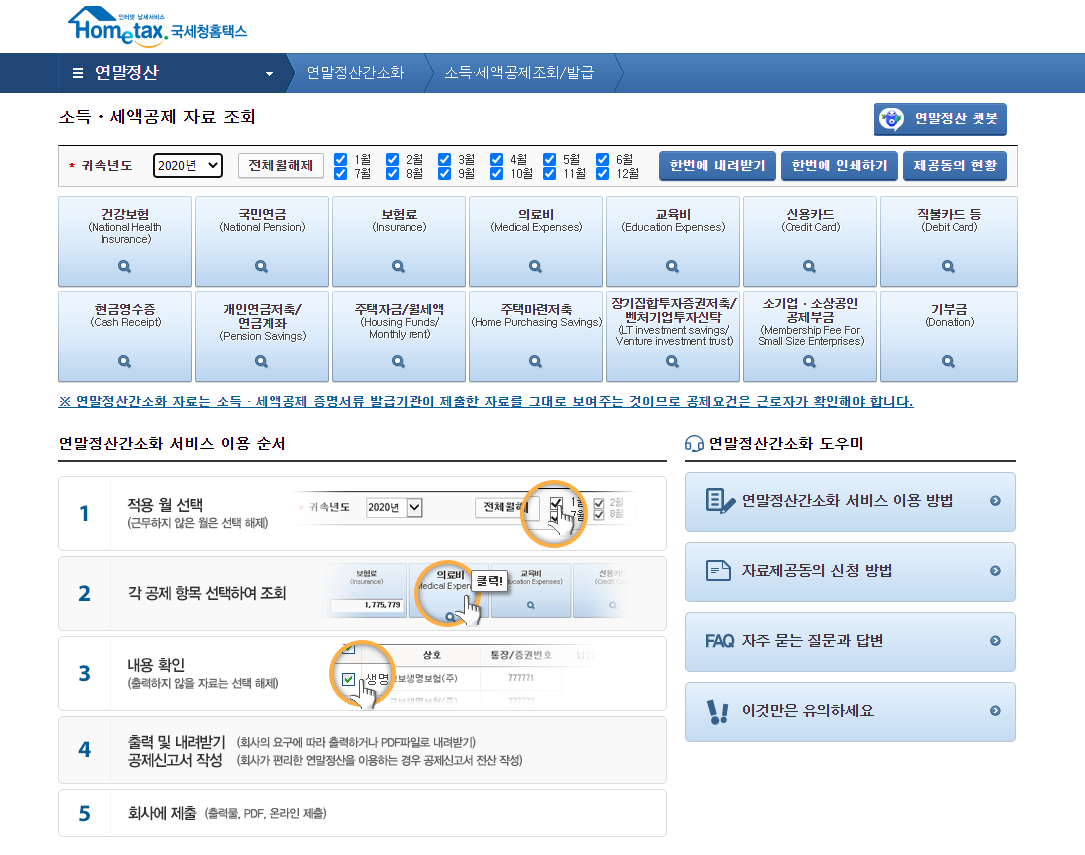Click magnifier under 개인연금저축 (Pension Savings)

click(x=262, y=361)
